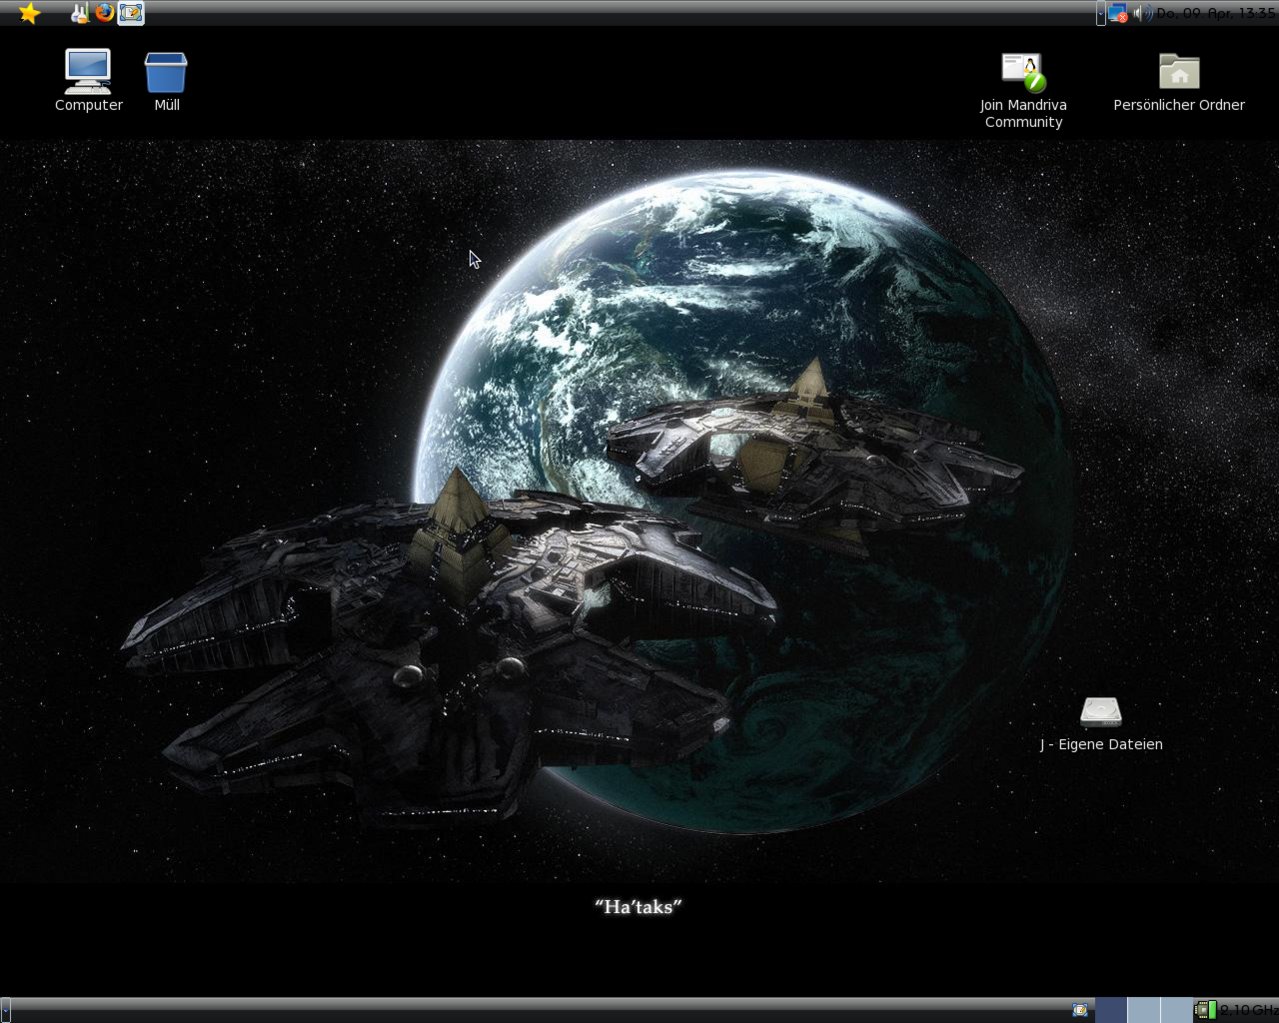1279x1023 pixels.
Task: Switch to the second workspace in pager
Action: coord(1143,1010)
